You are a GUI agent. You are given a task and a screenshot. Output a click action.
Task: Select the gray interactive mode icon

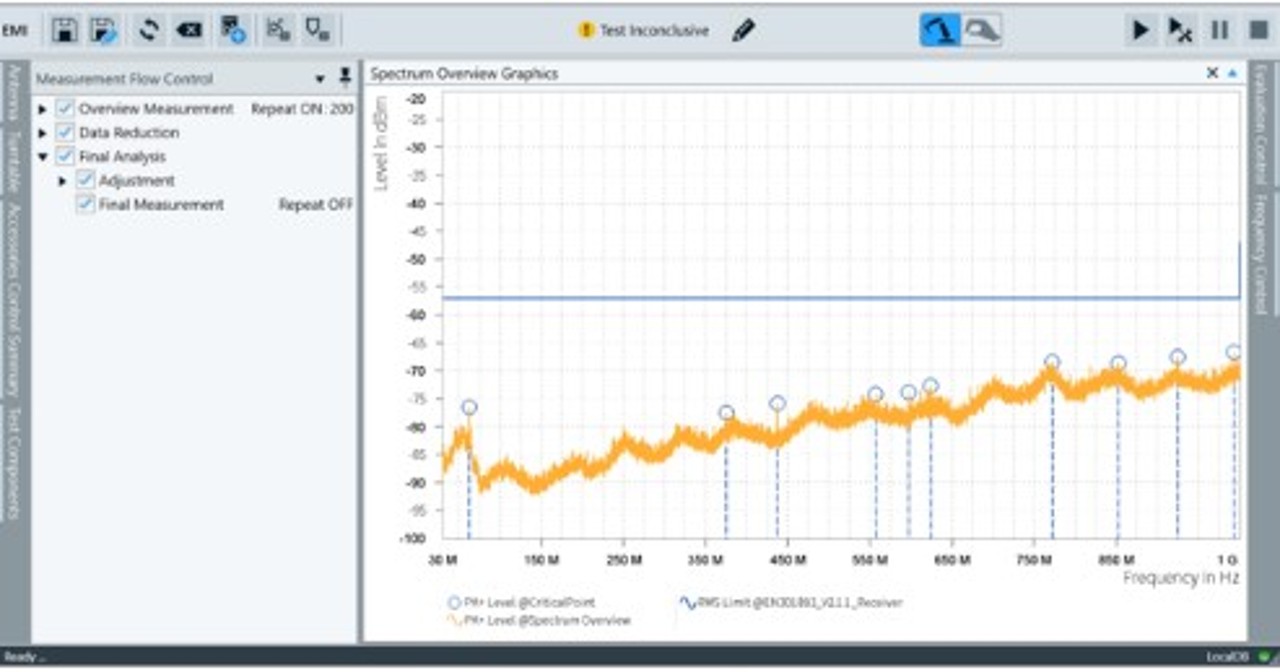(x=981, y=30)
